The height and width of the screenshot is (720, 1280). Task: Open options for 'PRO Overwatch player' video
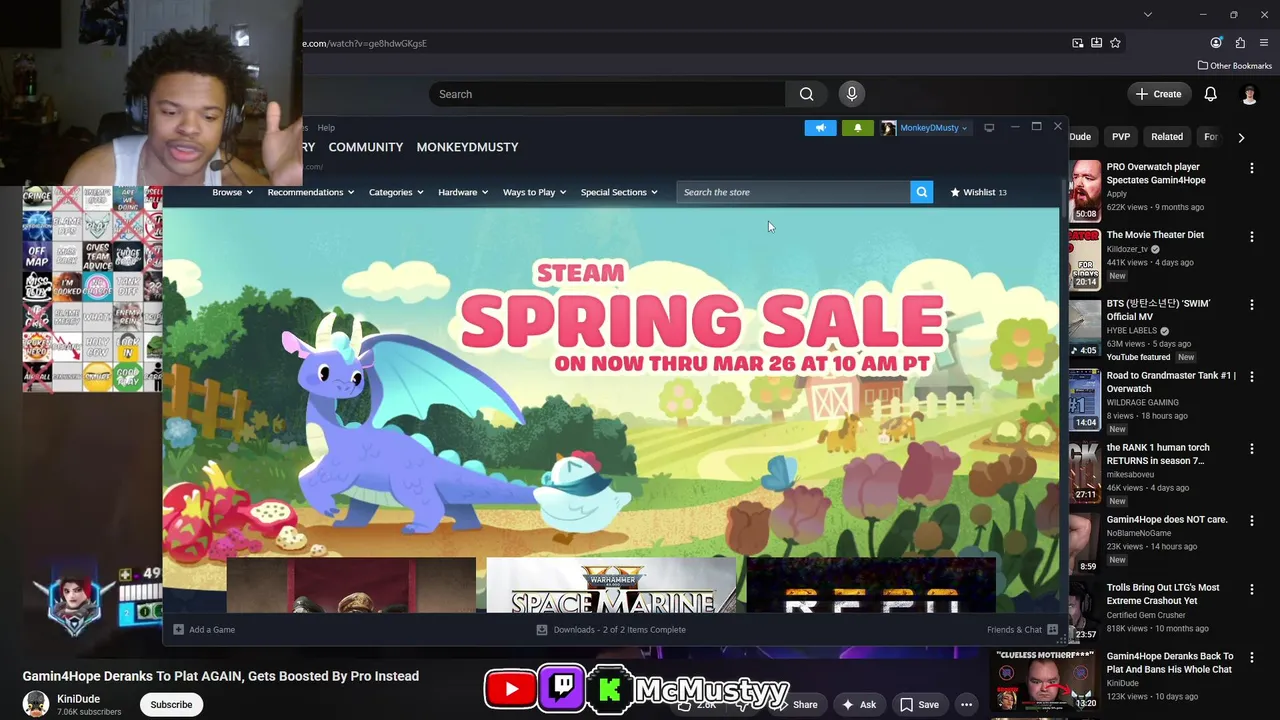pos(1252,168)
